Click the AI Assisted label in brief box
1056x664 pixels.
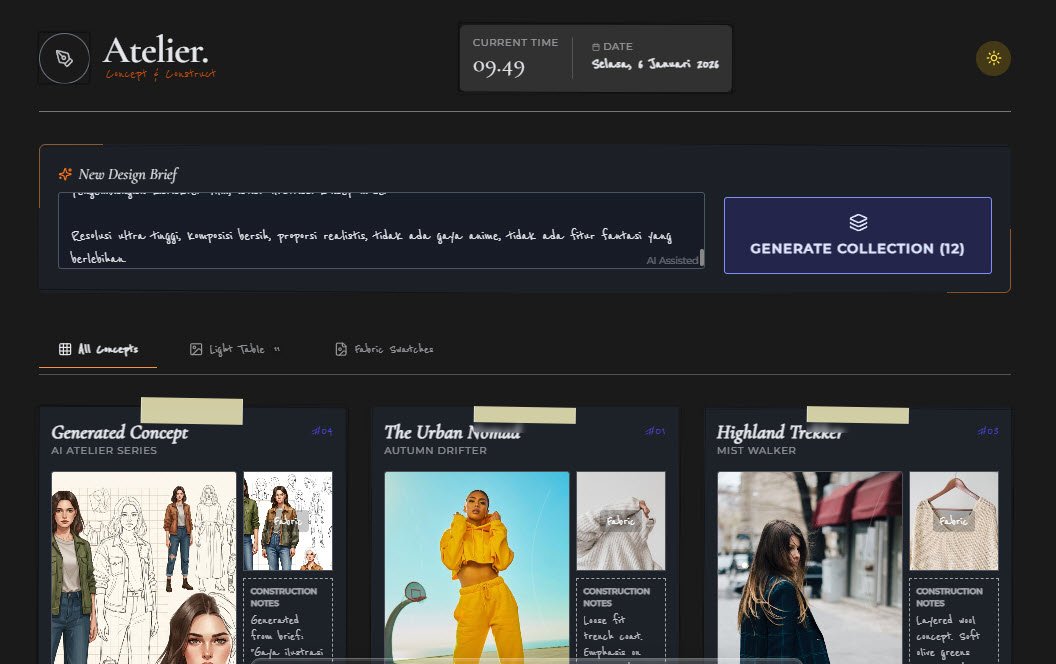pos(672,261)
